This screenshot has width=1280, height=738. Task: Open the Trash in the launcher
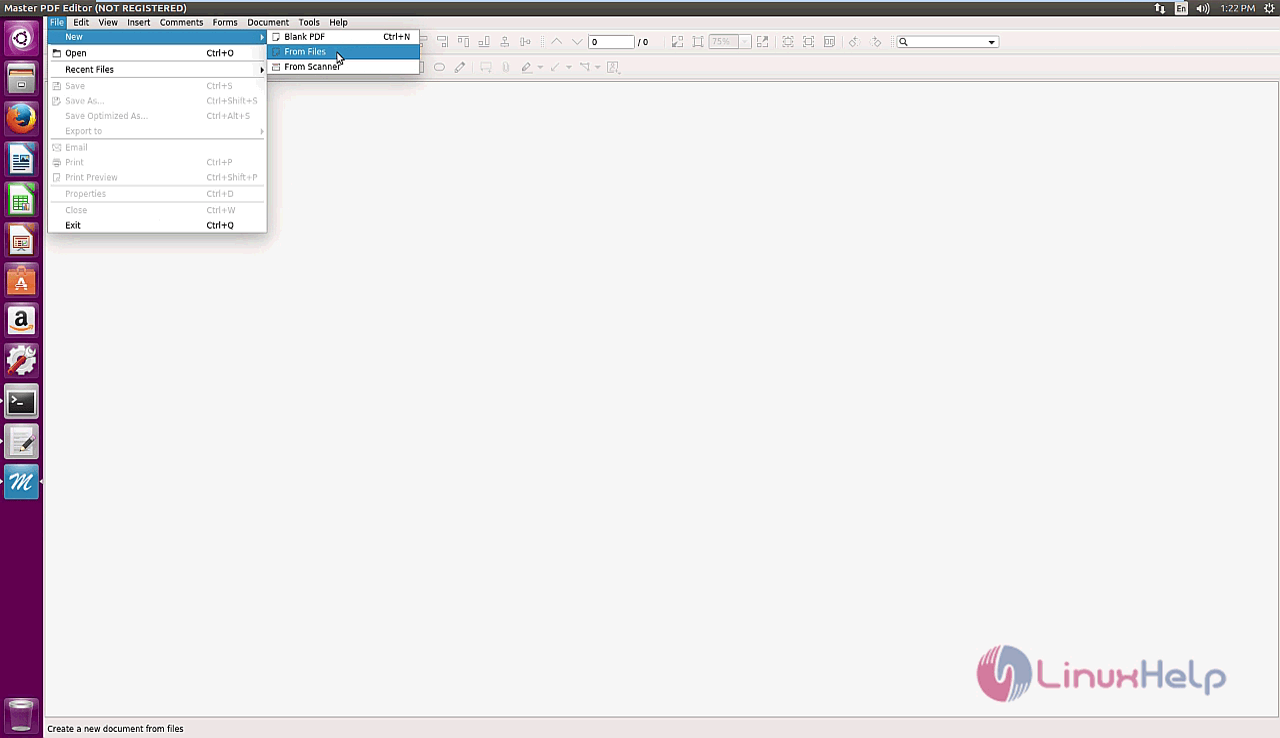tap(21, 715)
